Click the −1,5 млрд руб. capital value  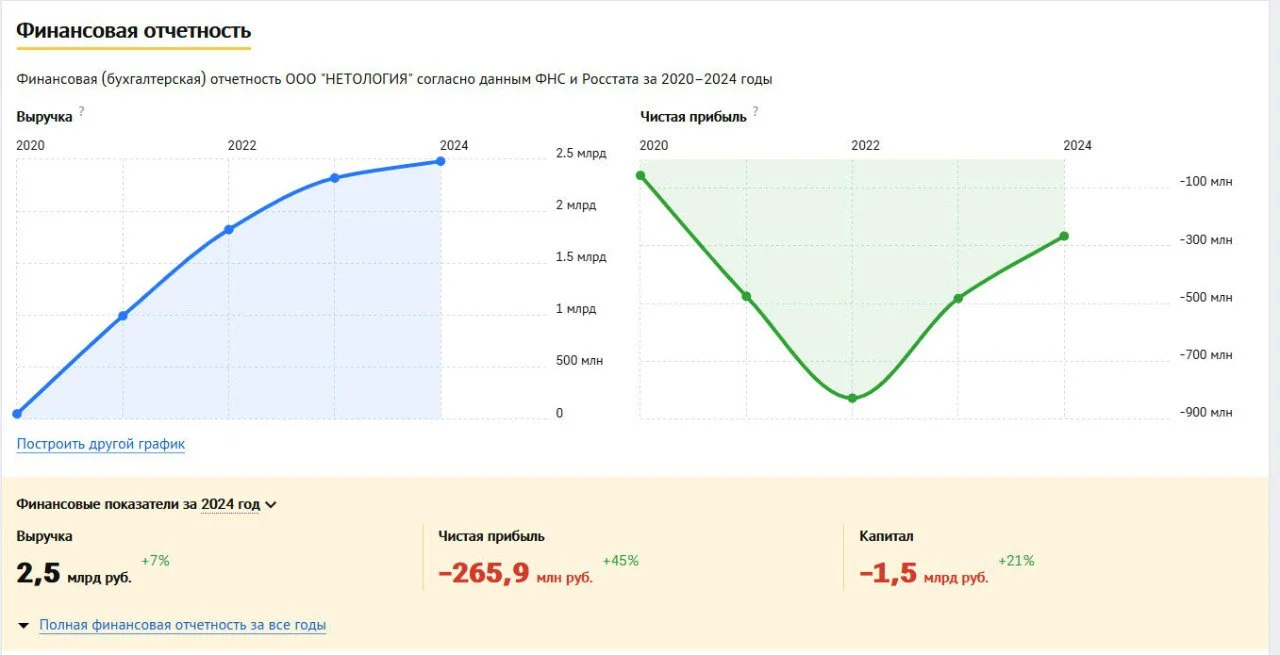923,574
